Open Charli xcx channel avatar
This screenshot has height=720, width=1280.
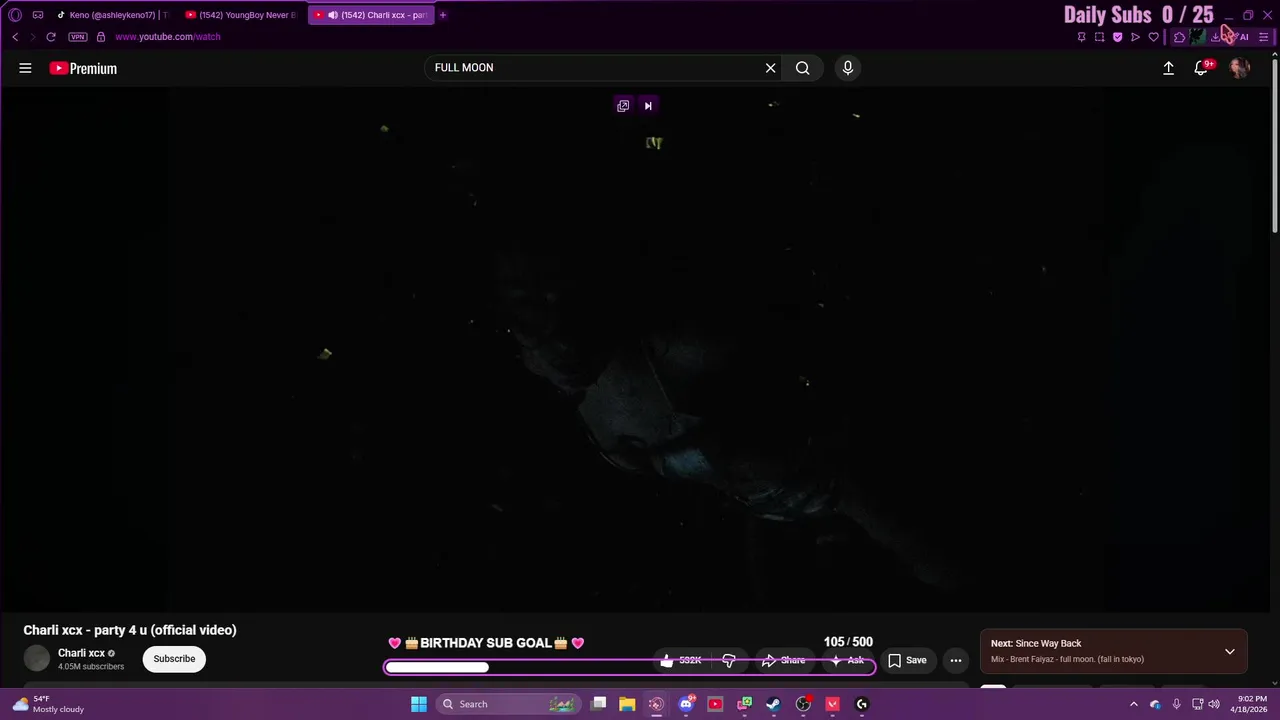click(x=37, y=658)
